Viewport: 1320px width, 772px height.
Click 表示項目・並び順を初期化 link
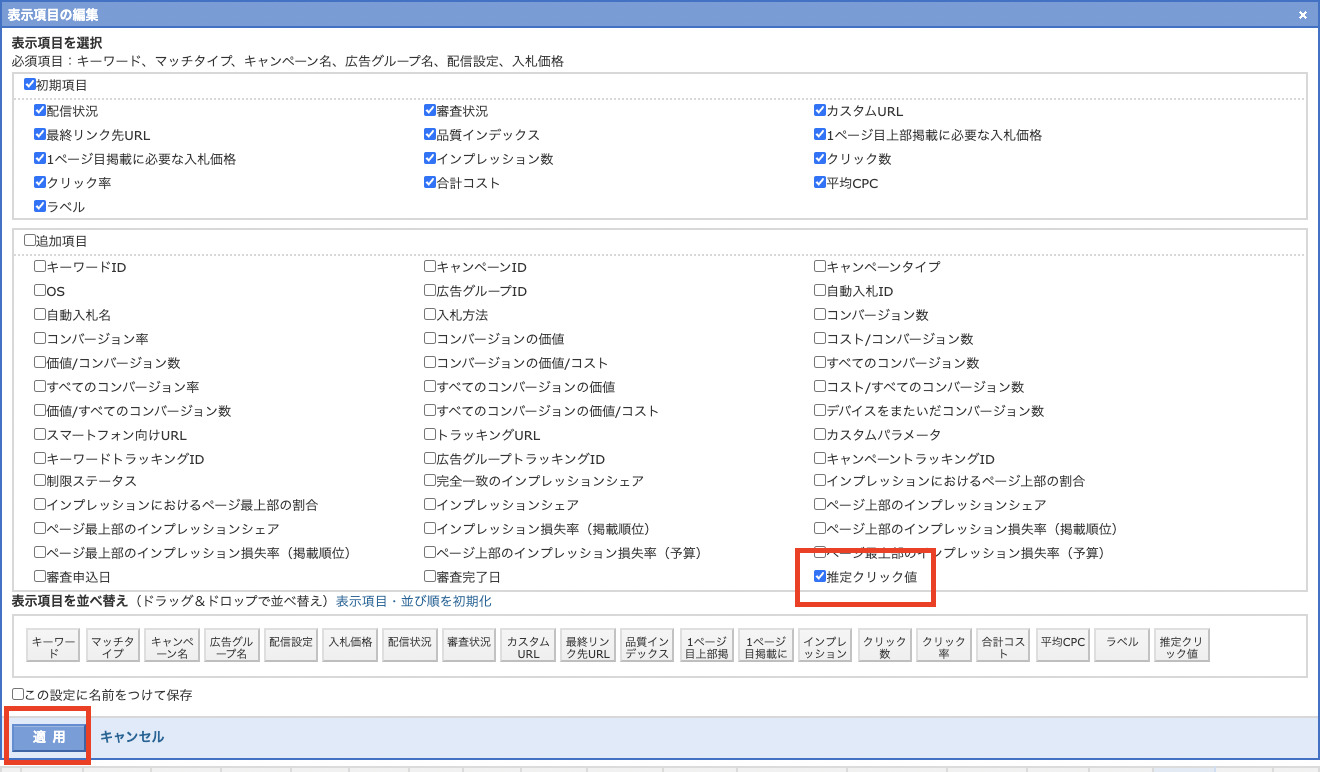point(413,601)
